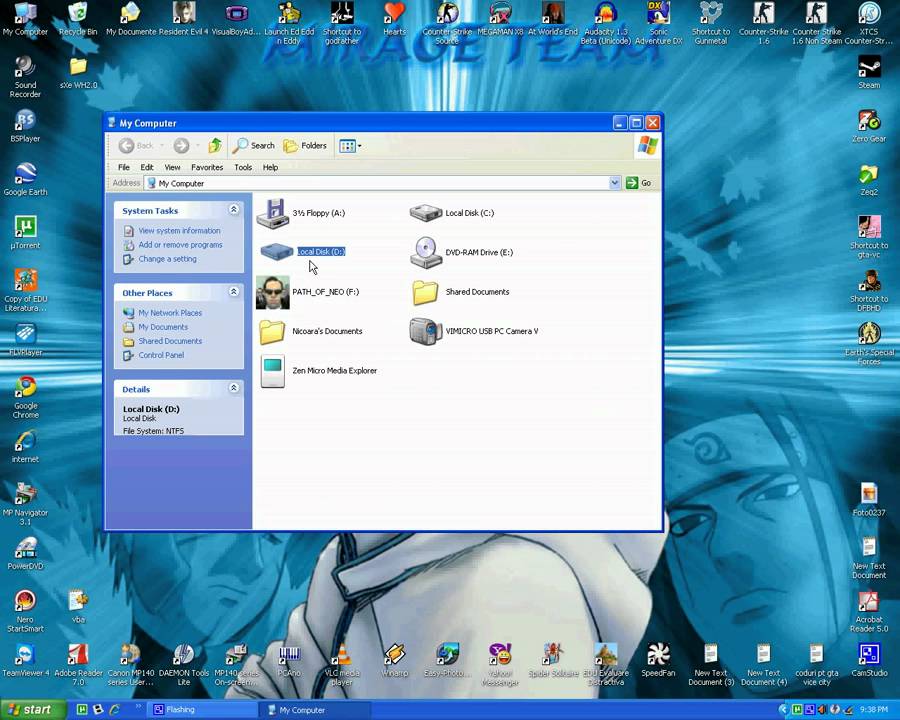Switch to Flashing taskbar window

coord(201,710)
